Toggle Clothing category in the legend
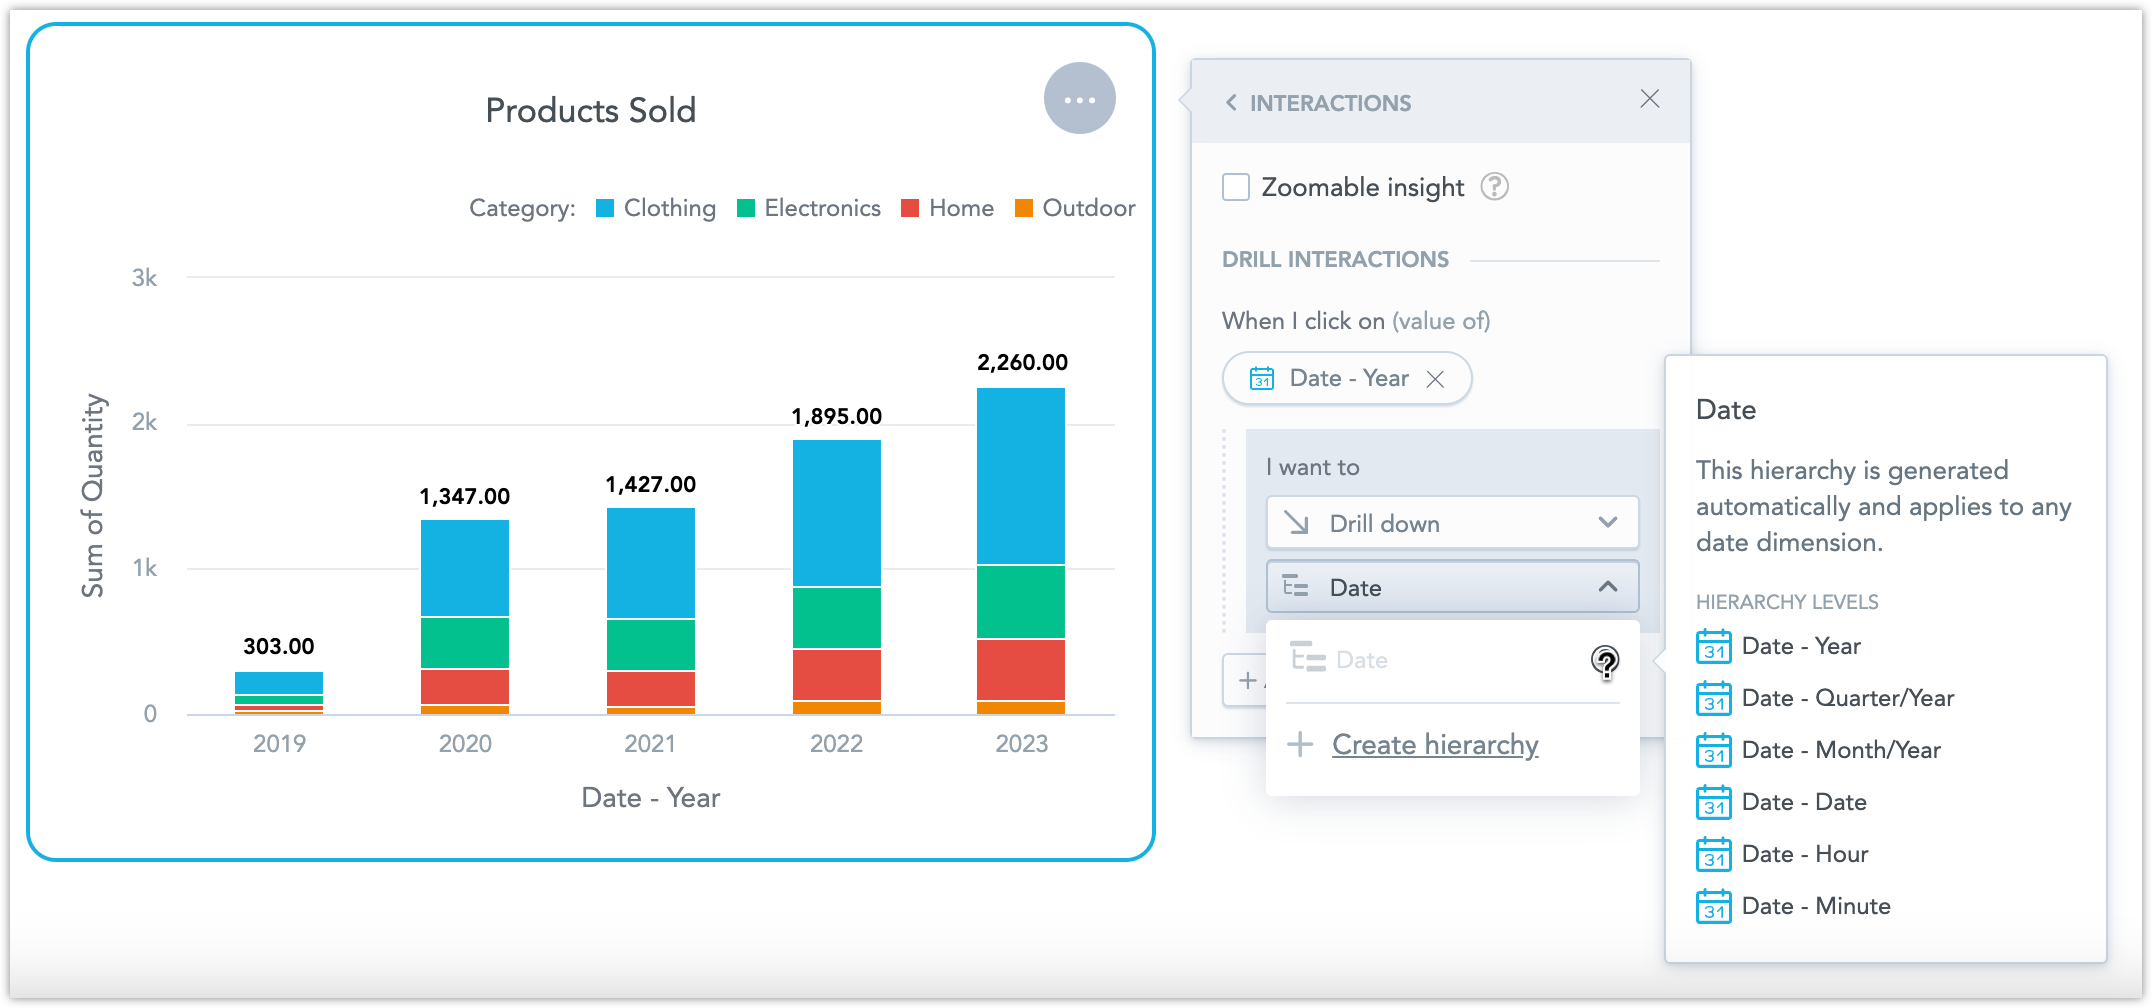Viewport: 2152px width, 1008px height. tap(668, 208)
